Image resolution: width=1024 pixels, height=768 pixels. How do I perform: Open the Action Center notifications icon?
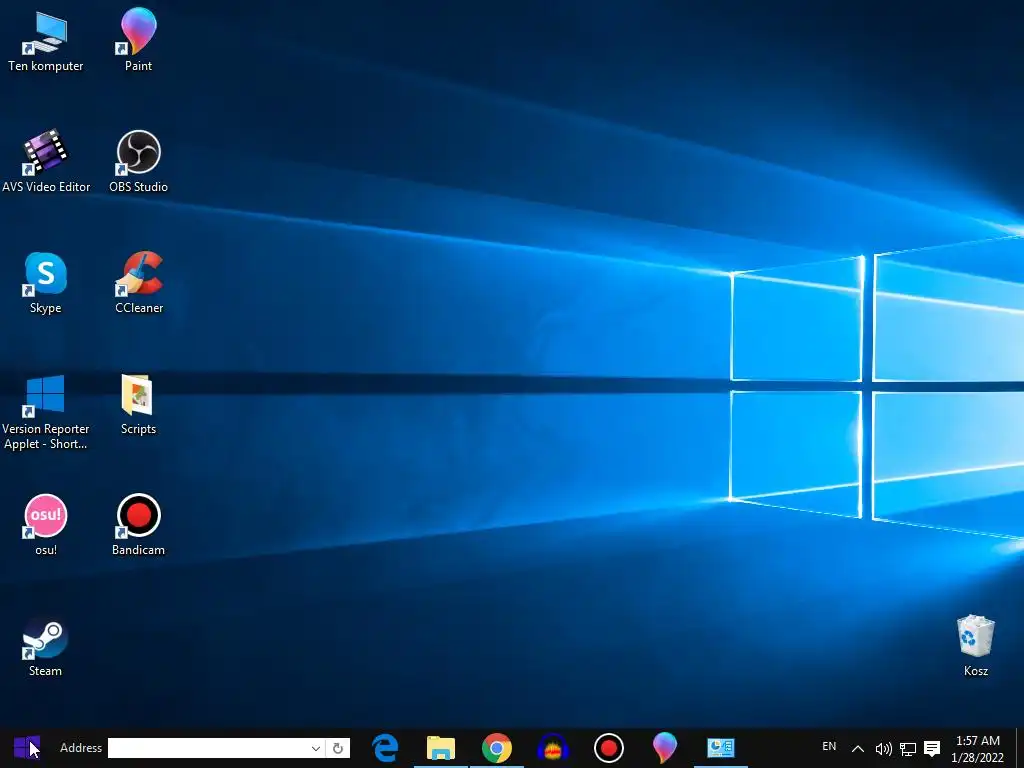[x=932, y=748]
